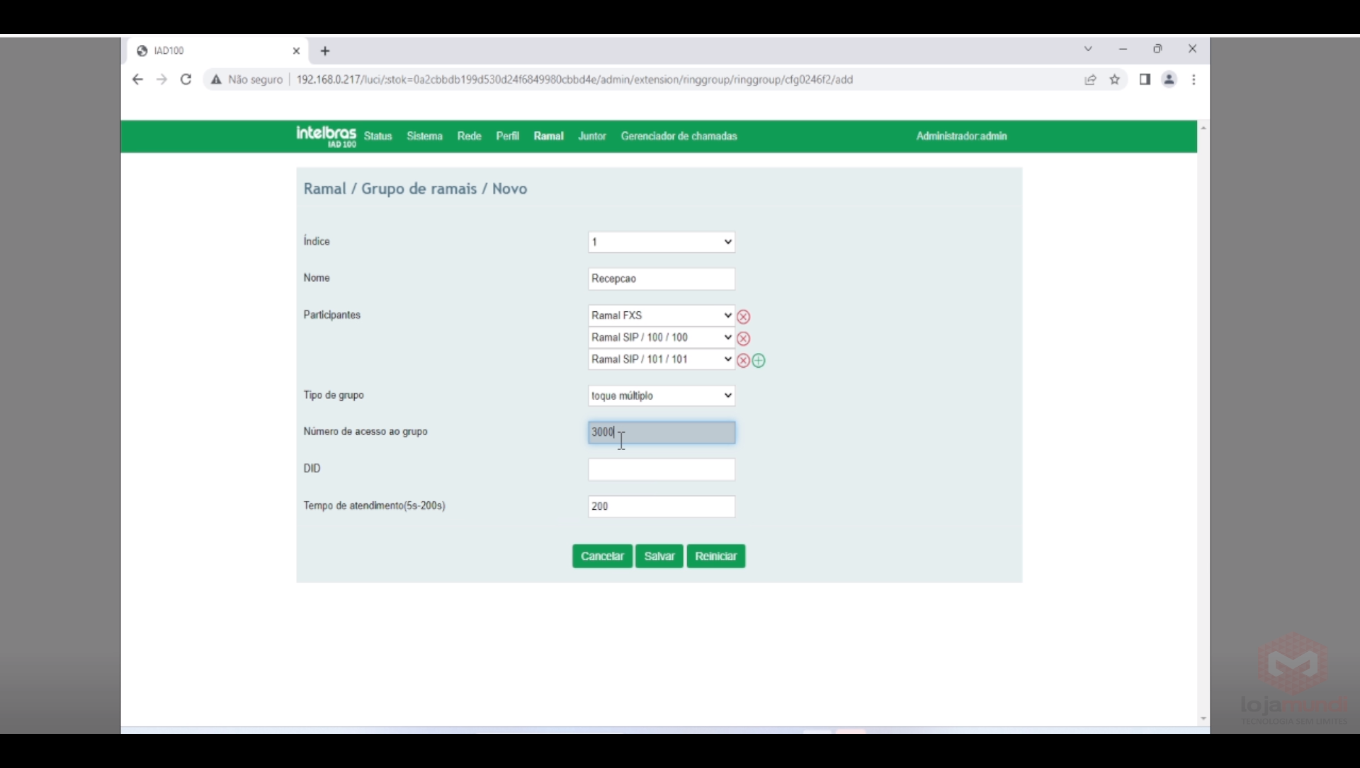Go back in browser history
Image resolution: width=1360 pixels, height=768 pixels.
tap(138, 79)
